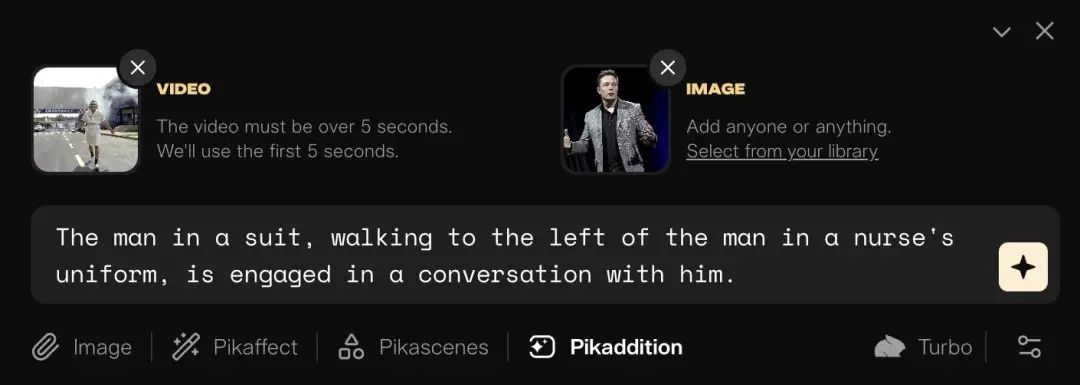The image size is (1080, 385).
Task: Enable Turbo mode label
Action: coord(944,347)
